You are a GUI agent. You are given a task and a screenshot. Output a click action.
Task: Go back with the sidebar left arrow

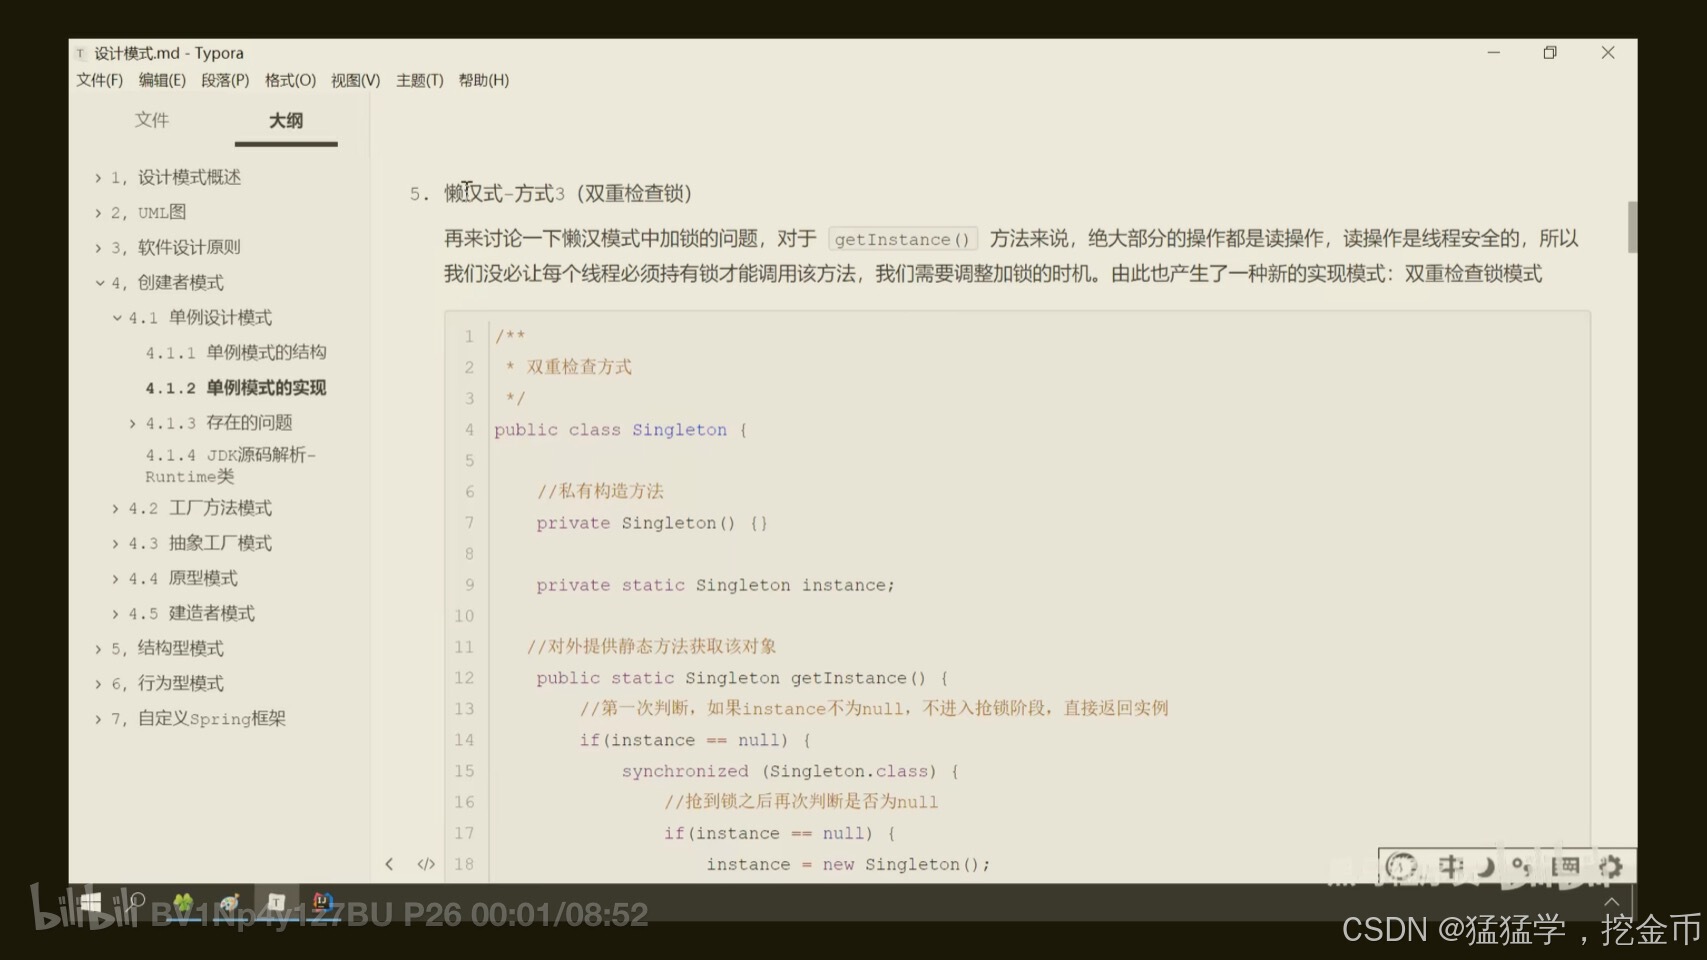(389, 864)
